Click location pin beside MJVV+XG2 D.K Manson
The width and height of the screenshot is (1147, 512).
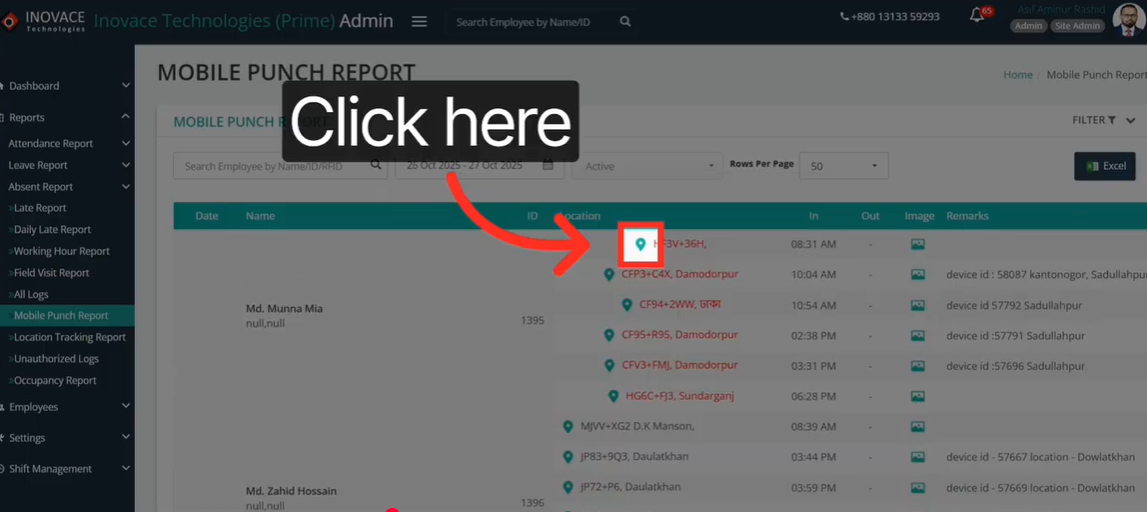568,427
